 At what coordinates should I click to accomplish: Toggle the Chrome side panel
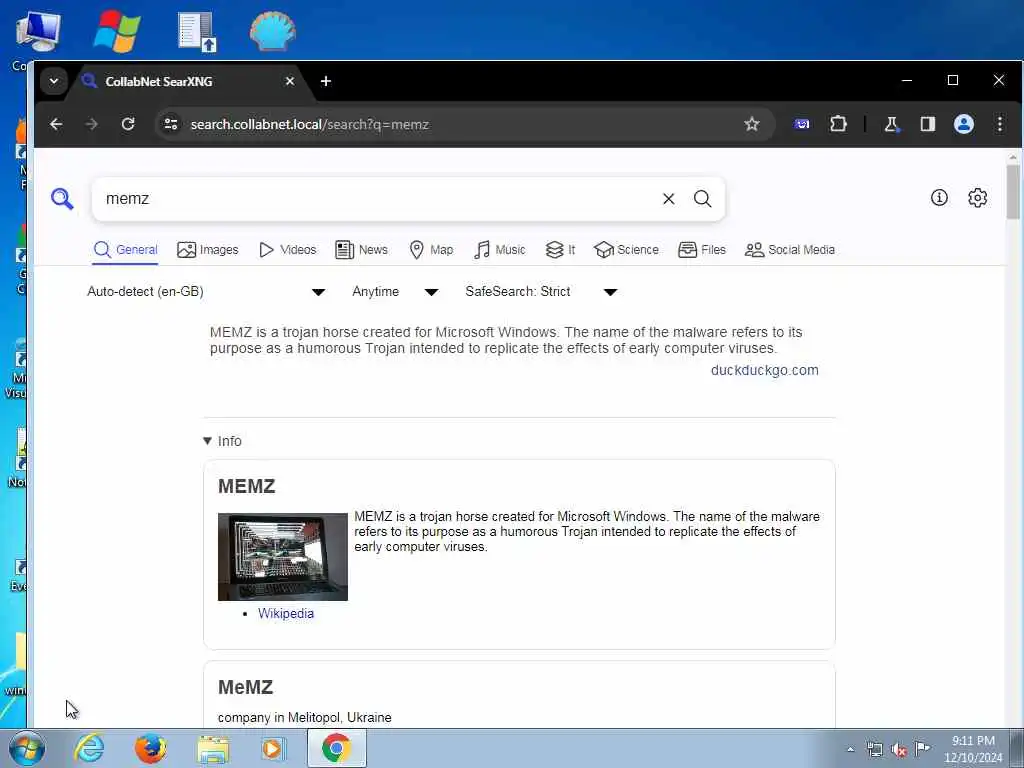[x=927, y=124]
